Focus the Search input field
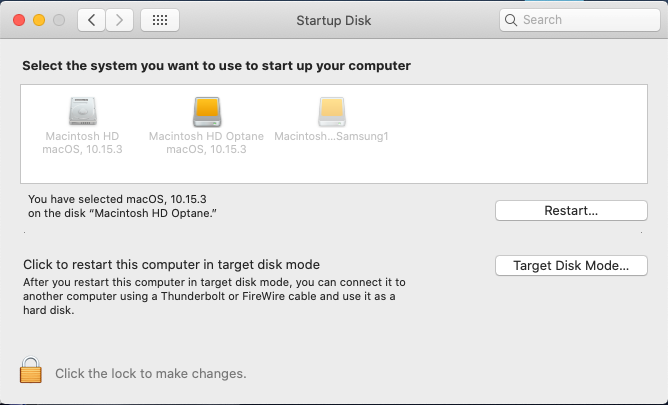The image size is (668, 405). (579, 20)
